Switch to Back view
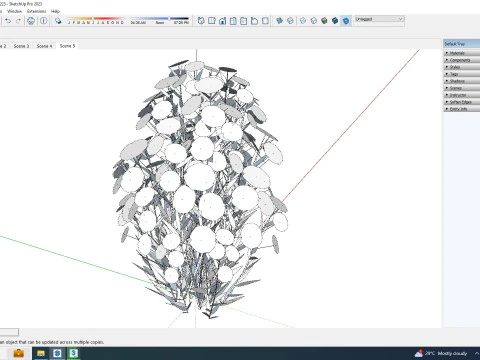480x360 pixels. [244, 21]
